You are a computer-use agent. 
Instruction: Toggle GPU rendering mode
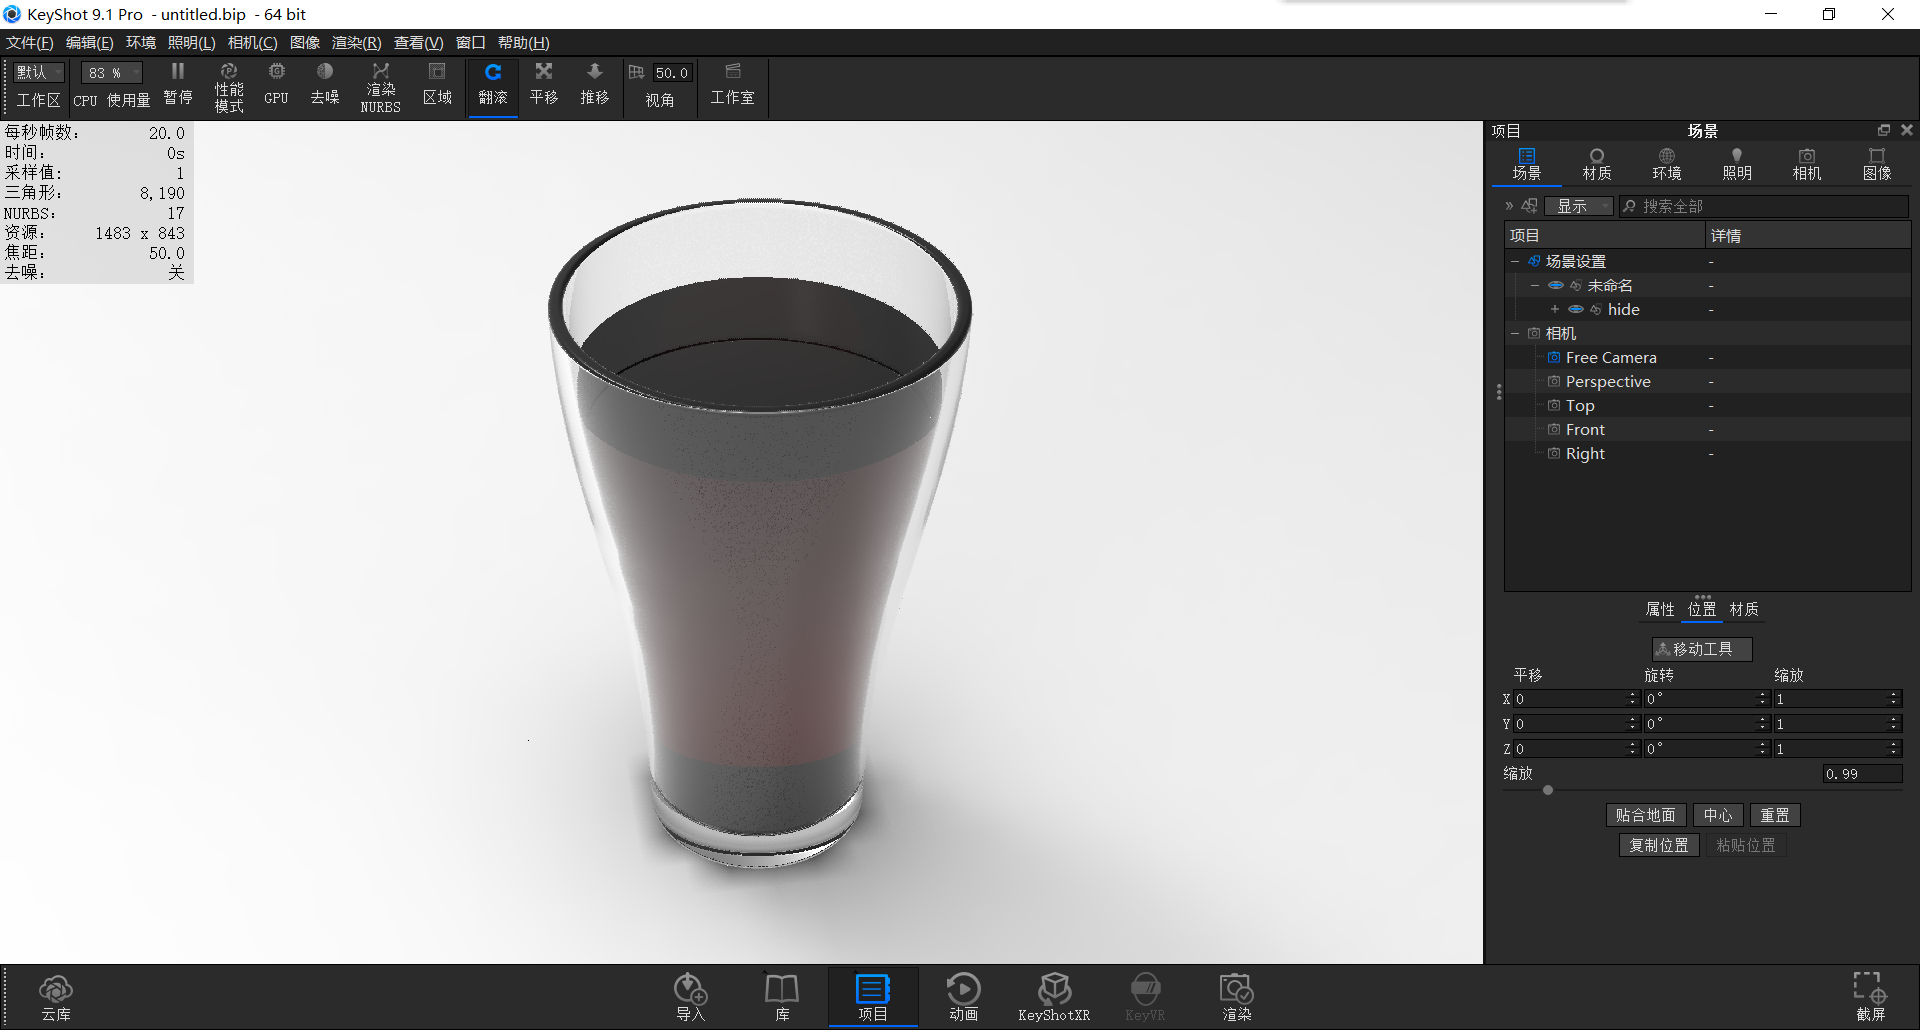click(276, 86)
